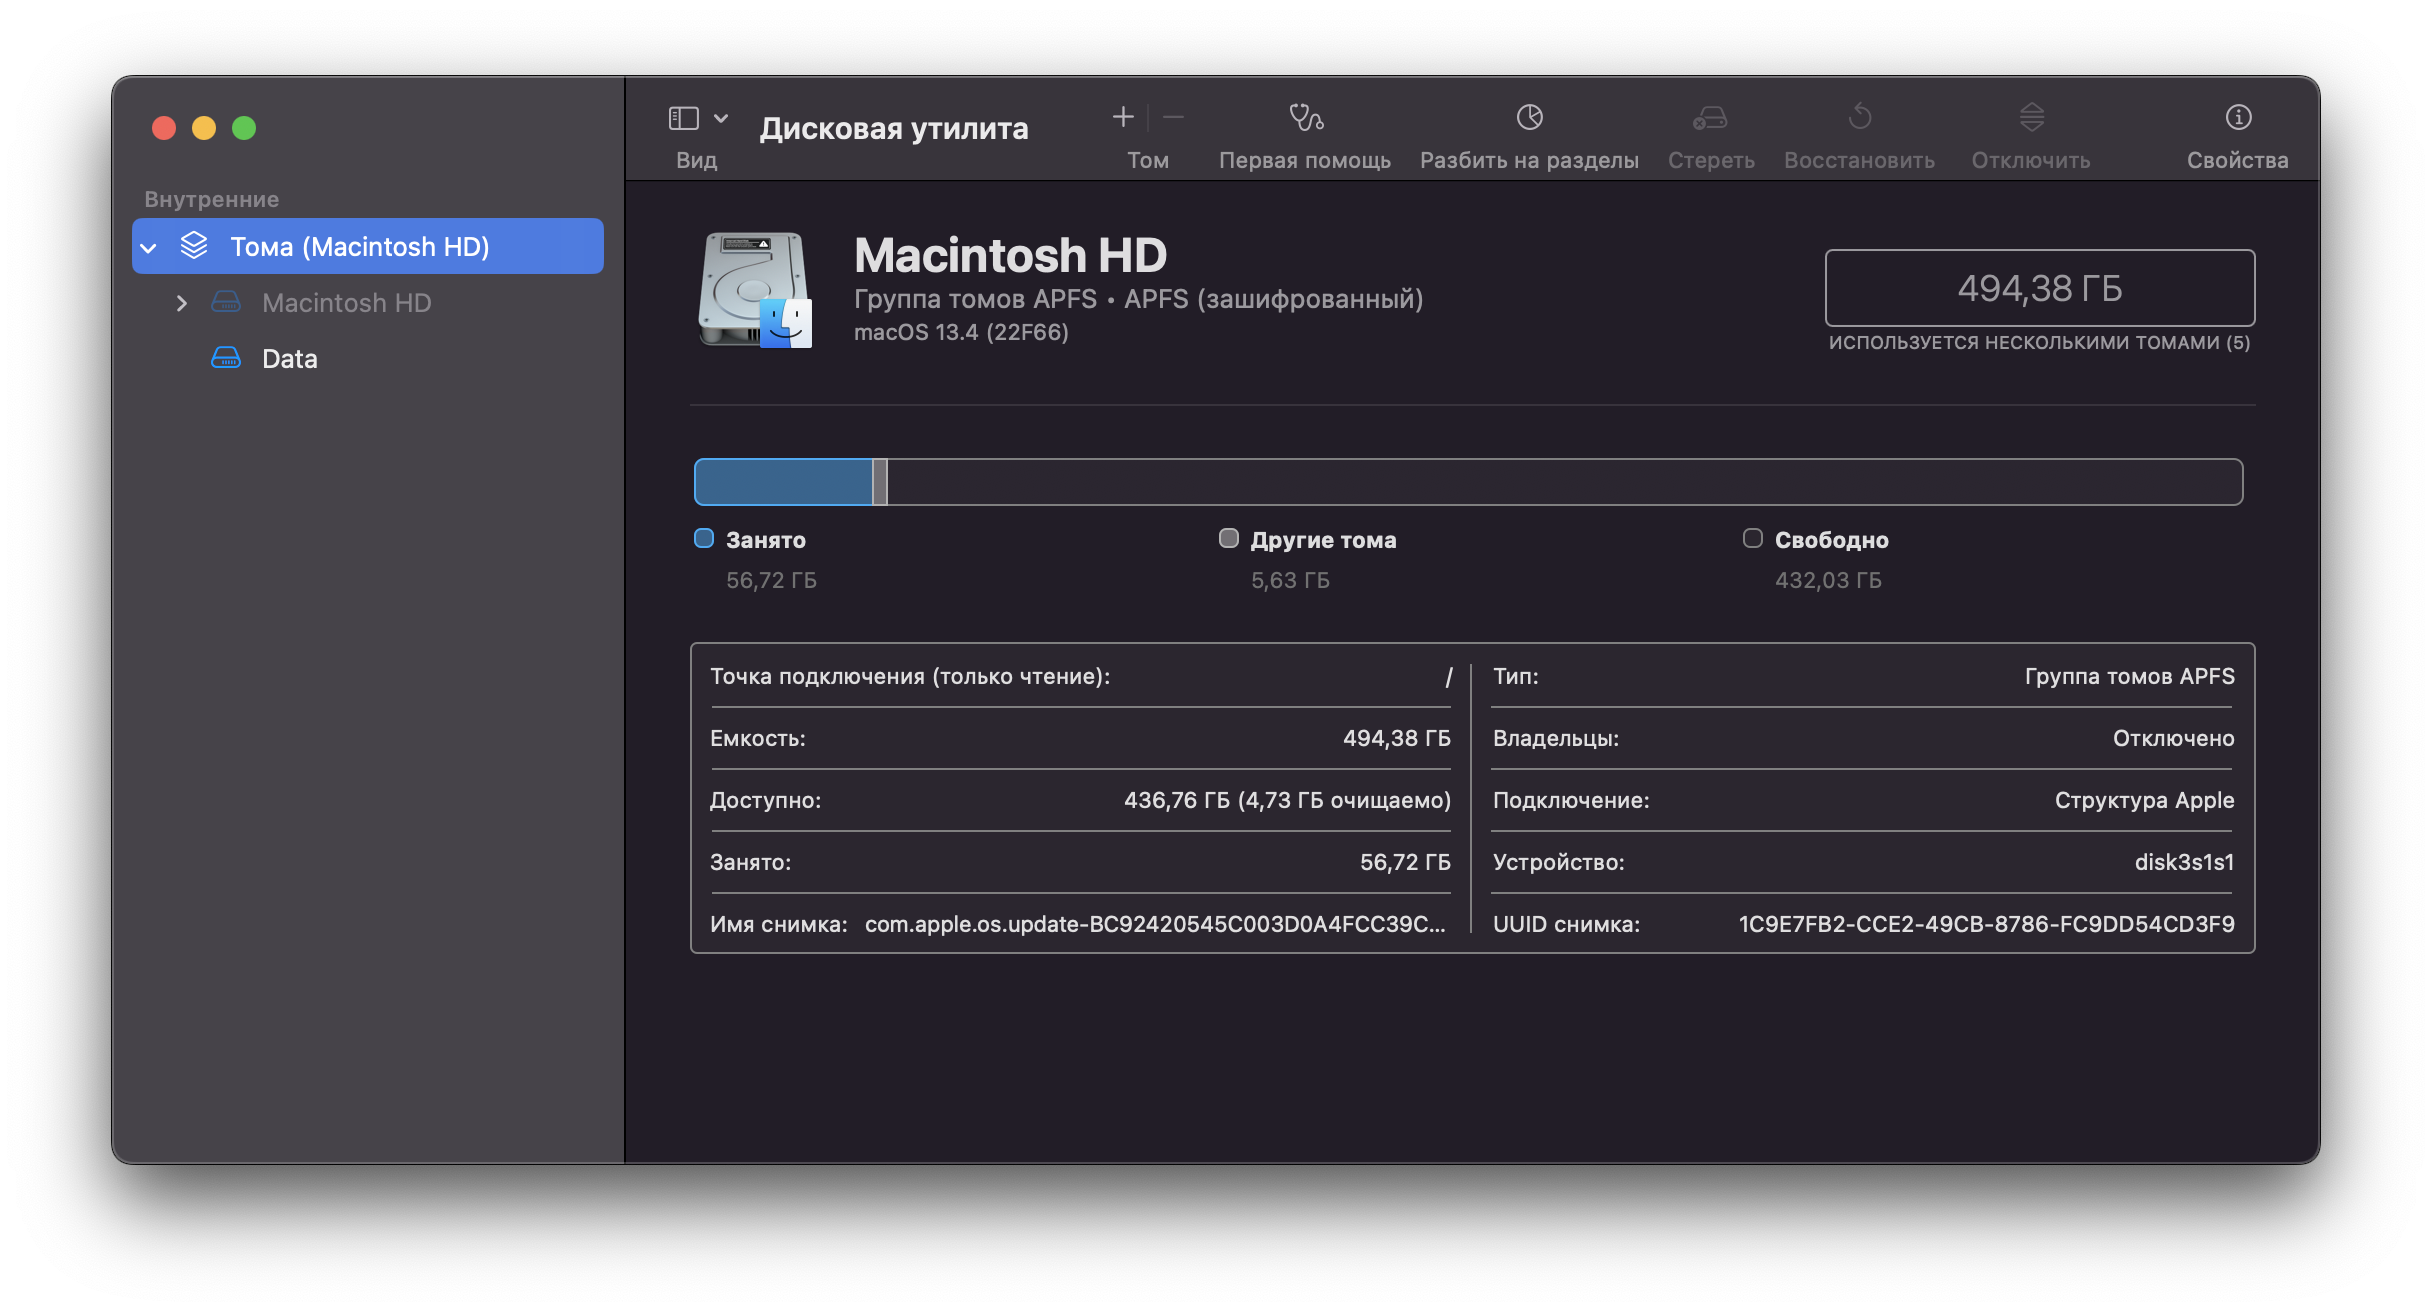Select Тома (Macintosh HD) sidebar item
Image resolution: width=2432 pixels, height=1312 pixels.
360,247
